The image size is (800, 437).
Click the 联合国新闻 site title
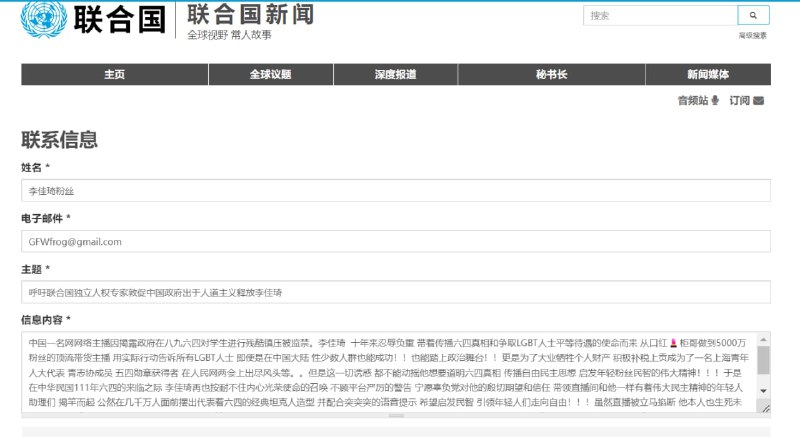pos(251,14)
